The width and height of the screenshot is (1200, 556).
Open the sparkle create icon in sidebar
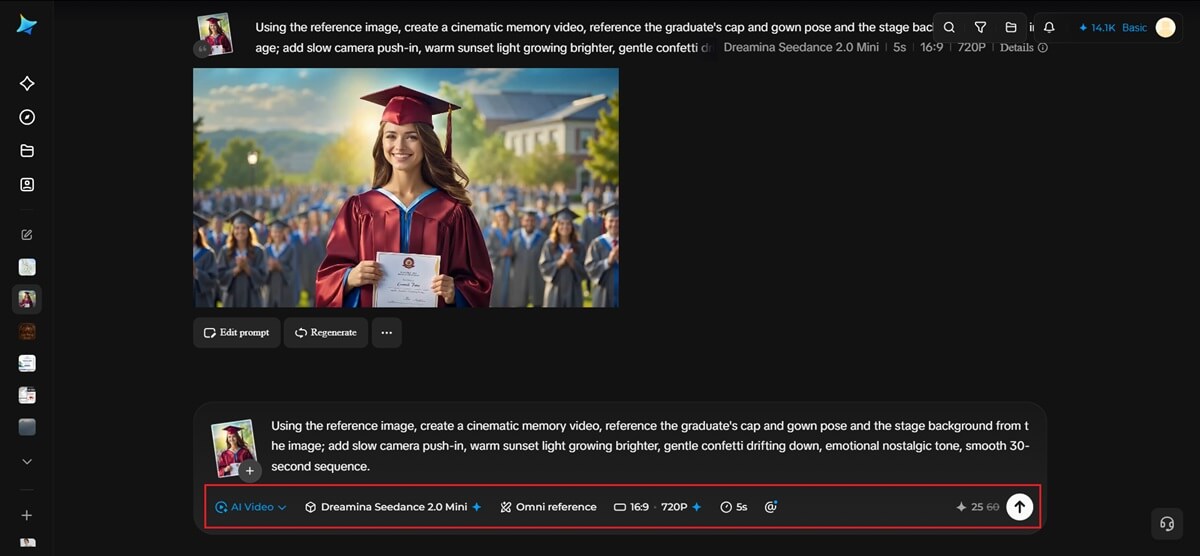27,84
